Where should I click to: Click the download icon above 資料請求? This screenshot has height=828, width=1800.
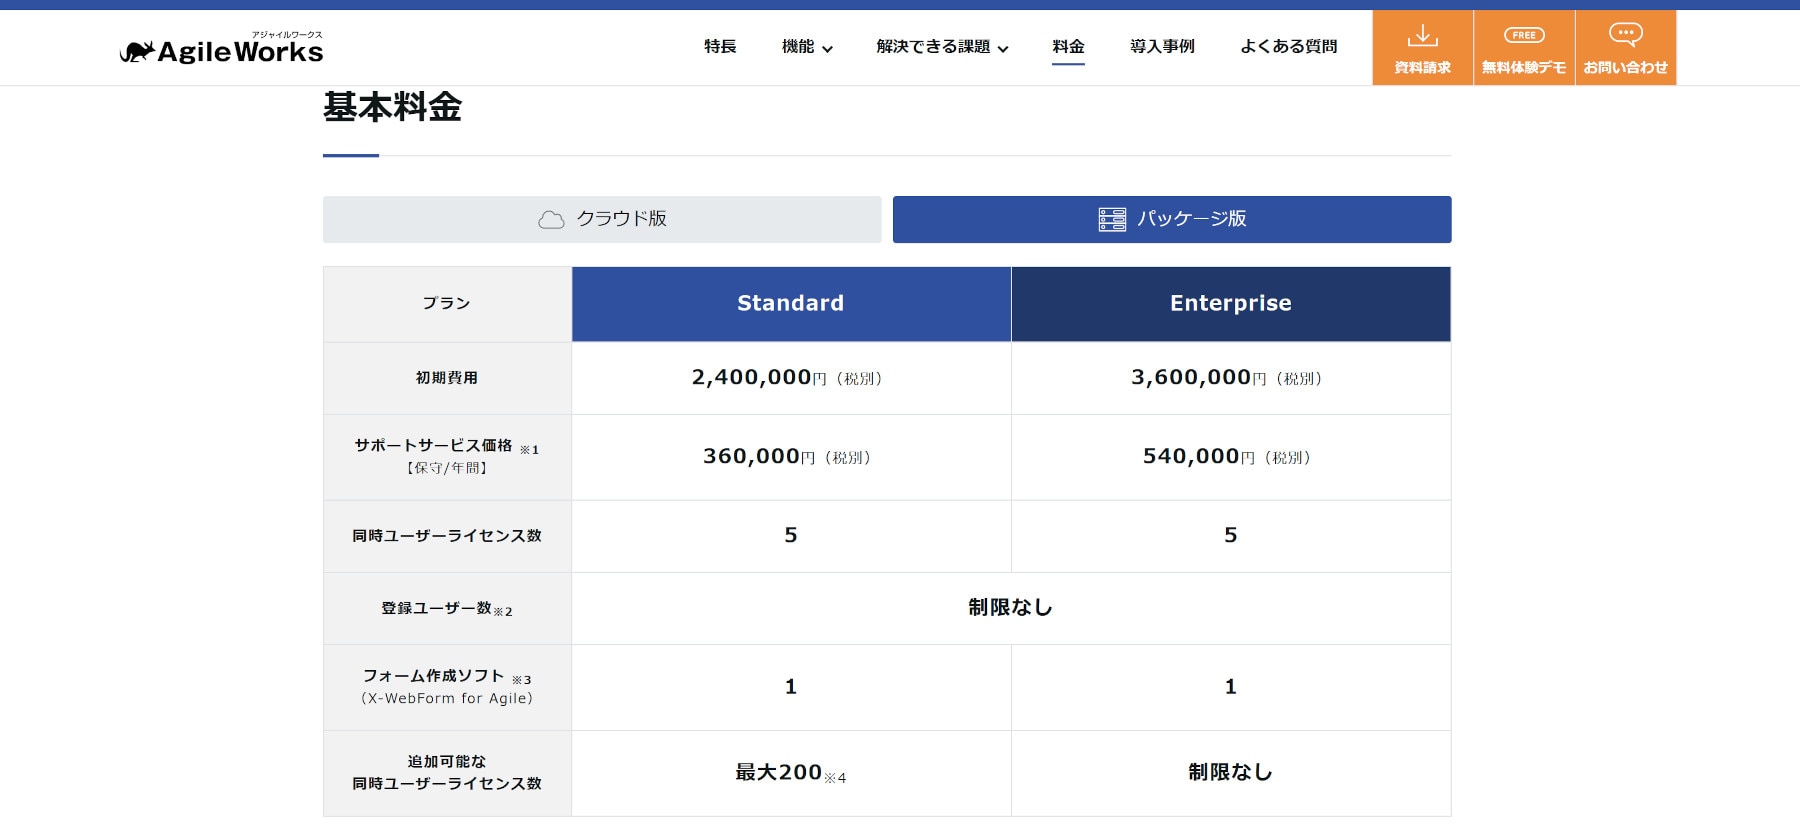coord(1422,37)
